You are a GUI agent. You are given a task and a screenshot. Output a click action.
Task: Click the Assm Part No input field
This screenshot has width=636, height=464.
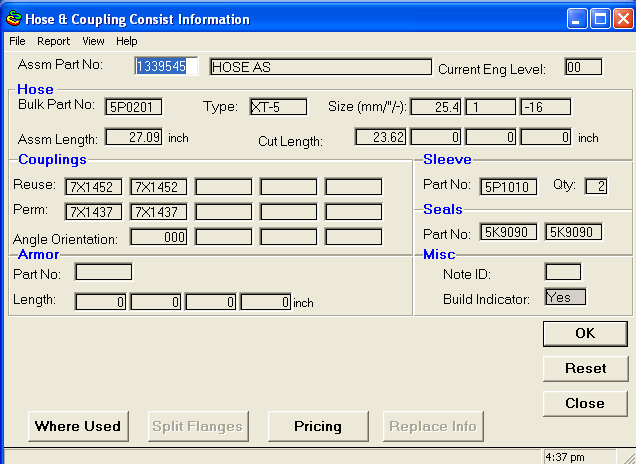[x=166, y=67]
